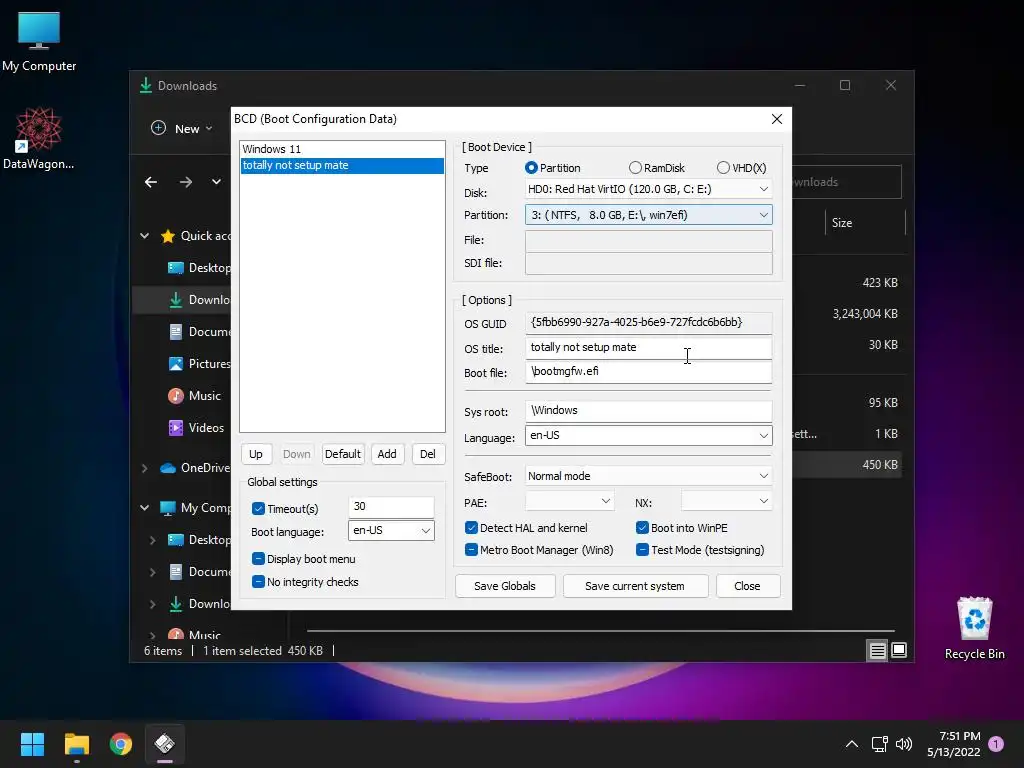Click the Sys root input field
This screenshot has height=768, width=1024.
coord(648,411)
